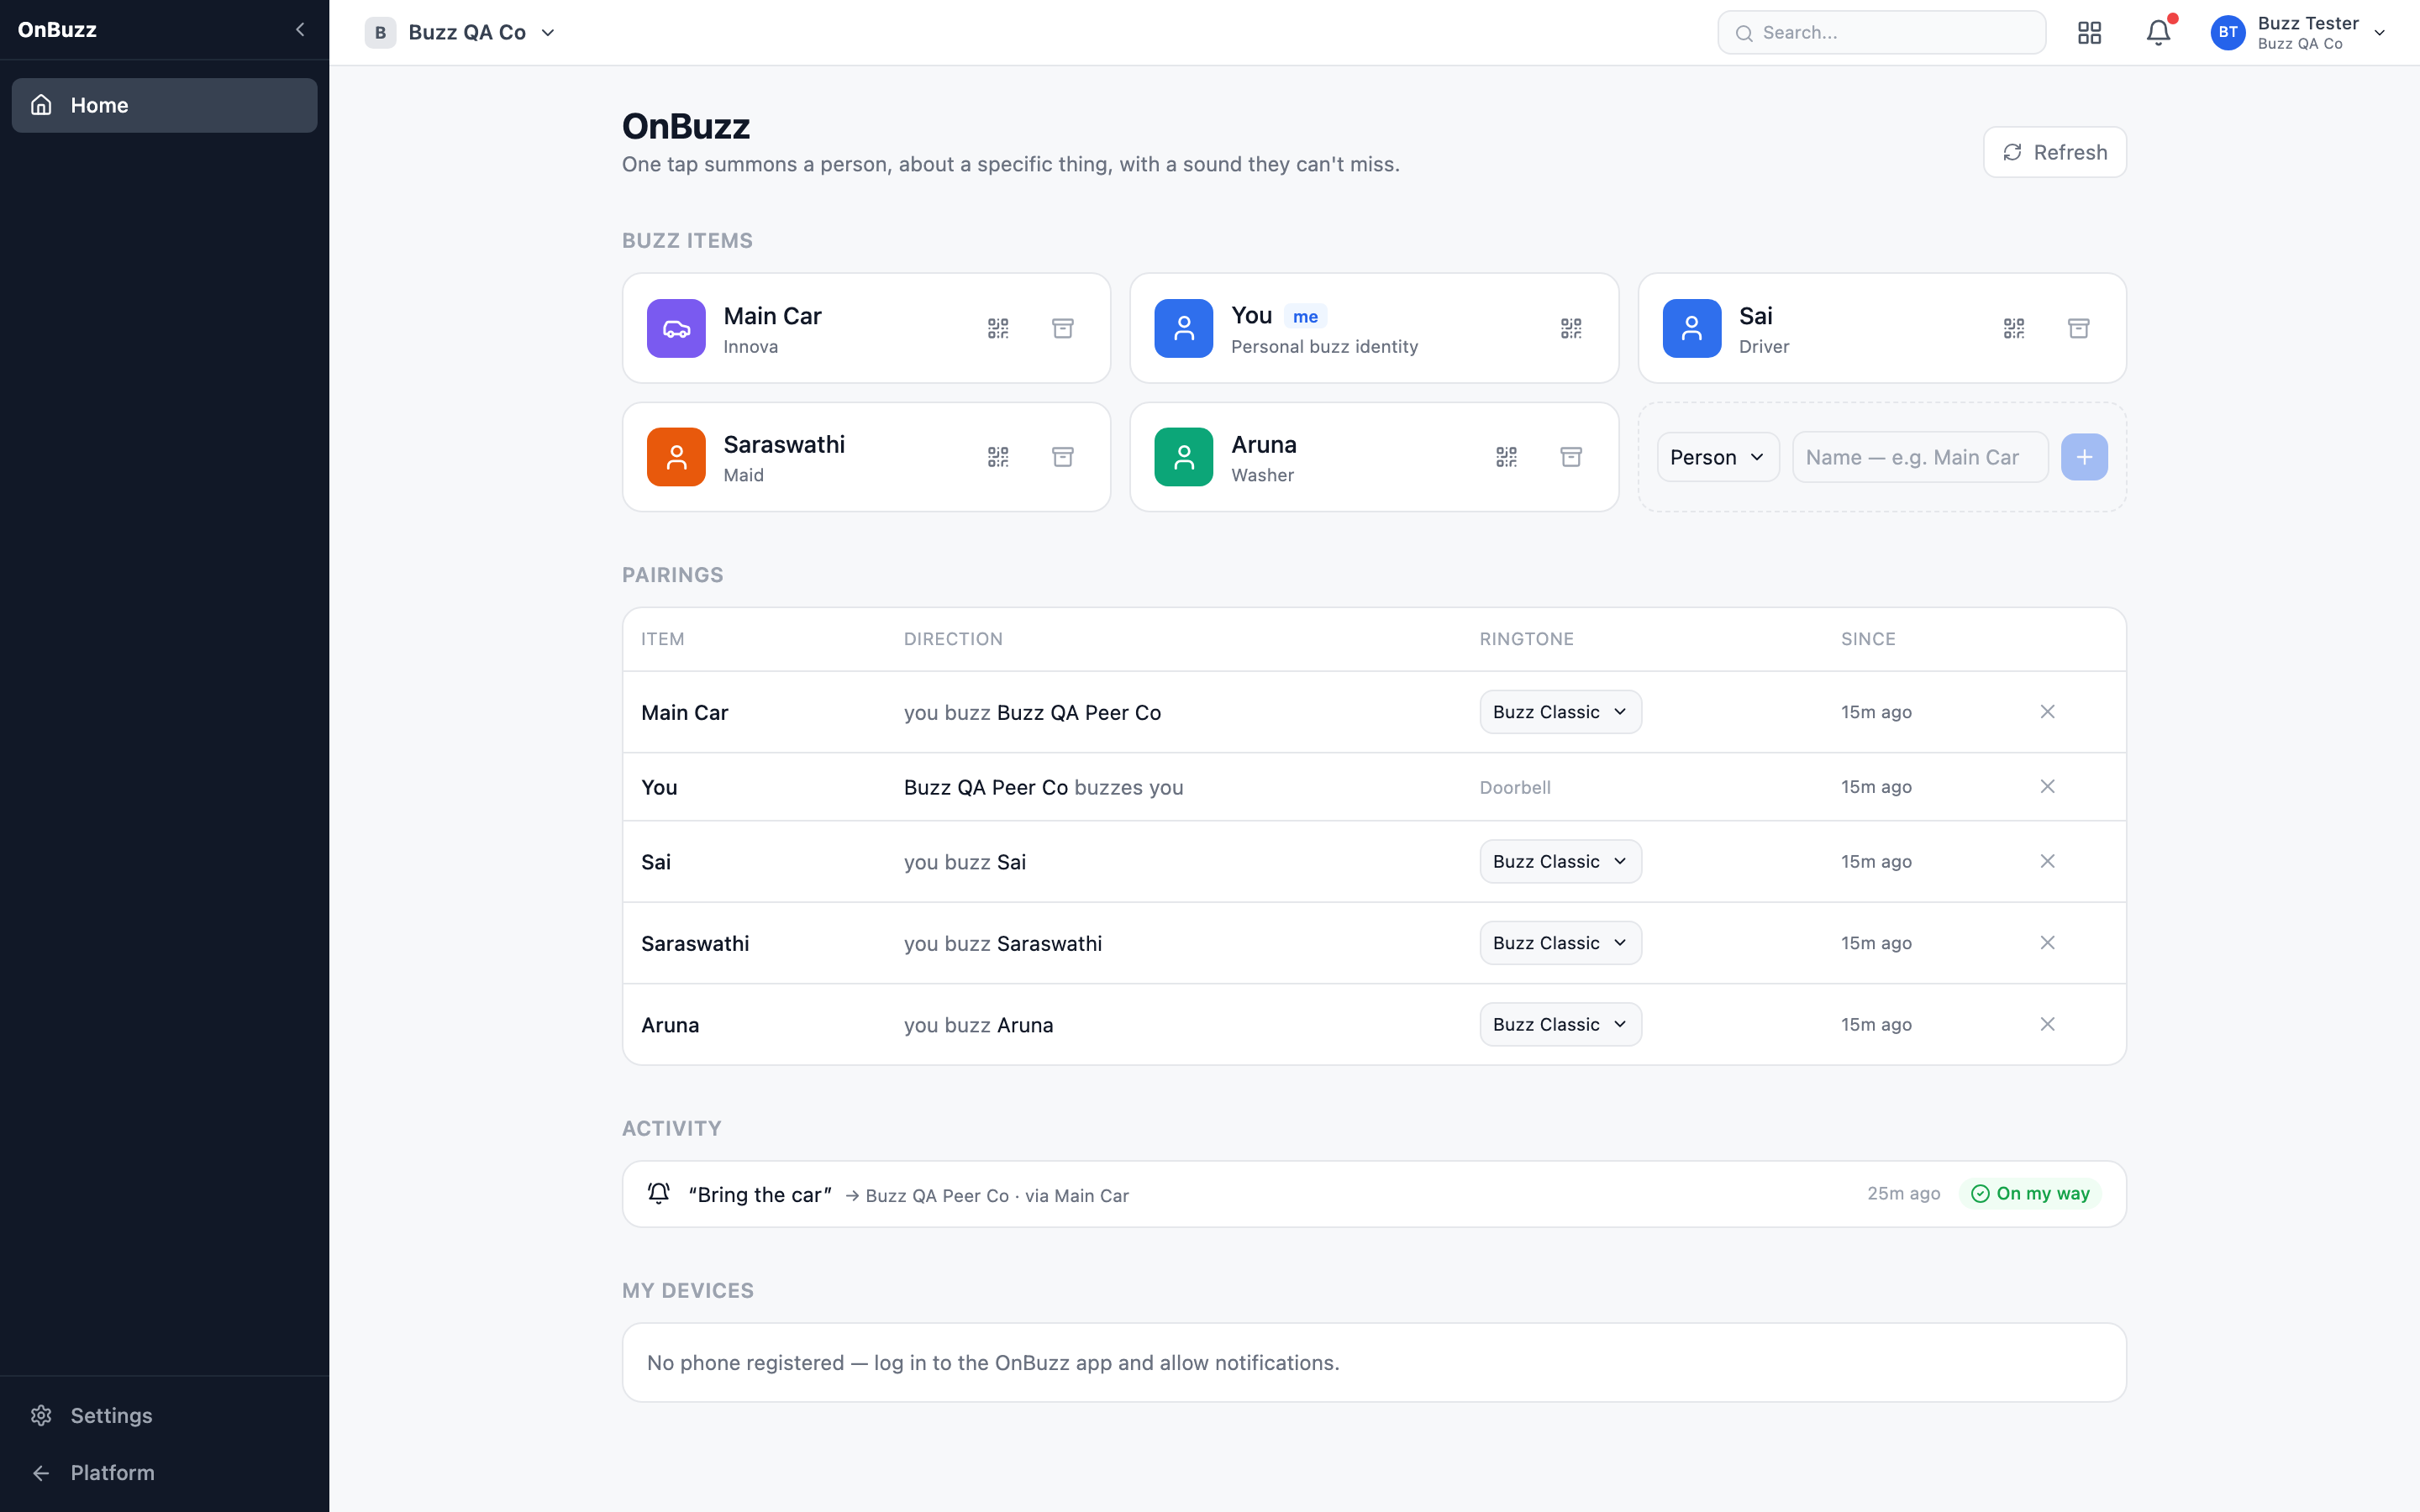
Task: Show QR code for Saraswathi
Action: click(x=998, y=457)
